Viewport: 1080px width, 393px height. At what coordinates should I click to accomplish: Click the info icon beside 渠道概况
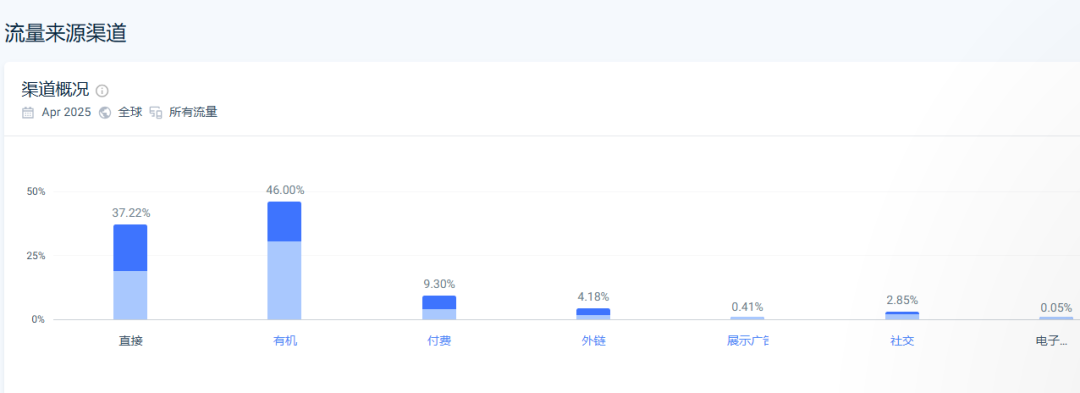point(102,91)
